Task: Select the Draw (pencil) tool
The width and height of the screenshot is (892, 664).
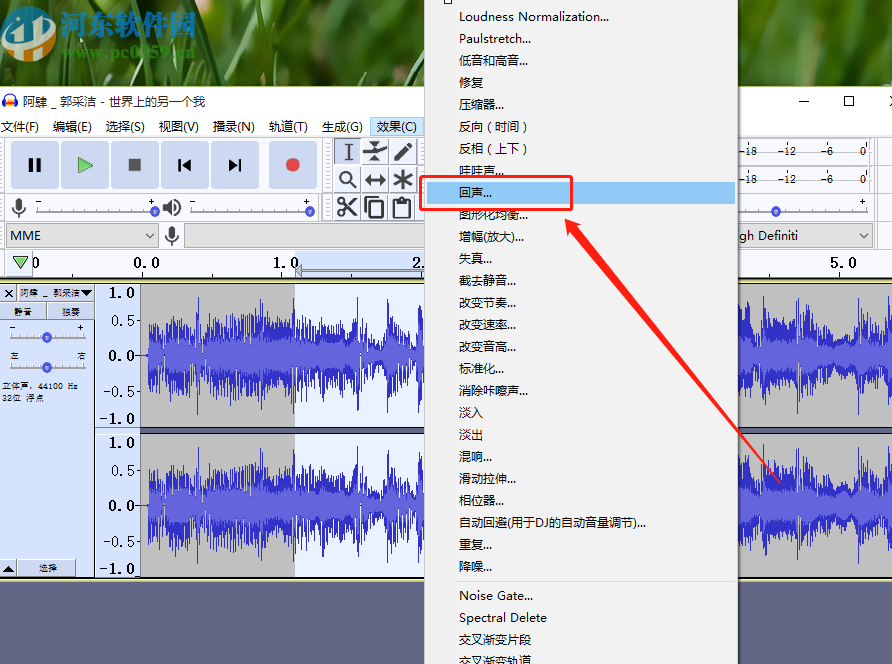Action: click(402, 150)
